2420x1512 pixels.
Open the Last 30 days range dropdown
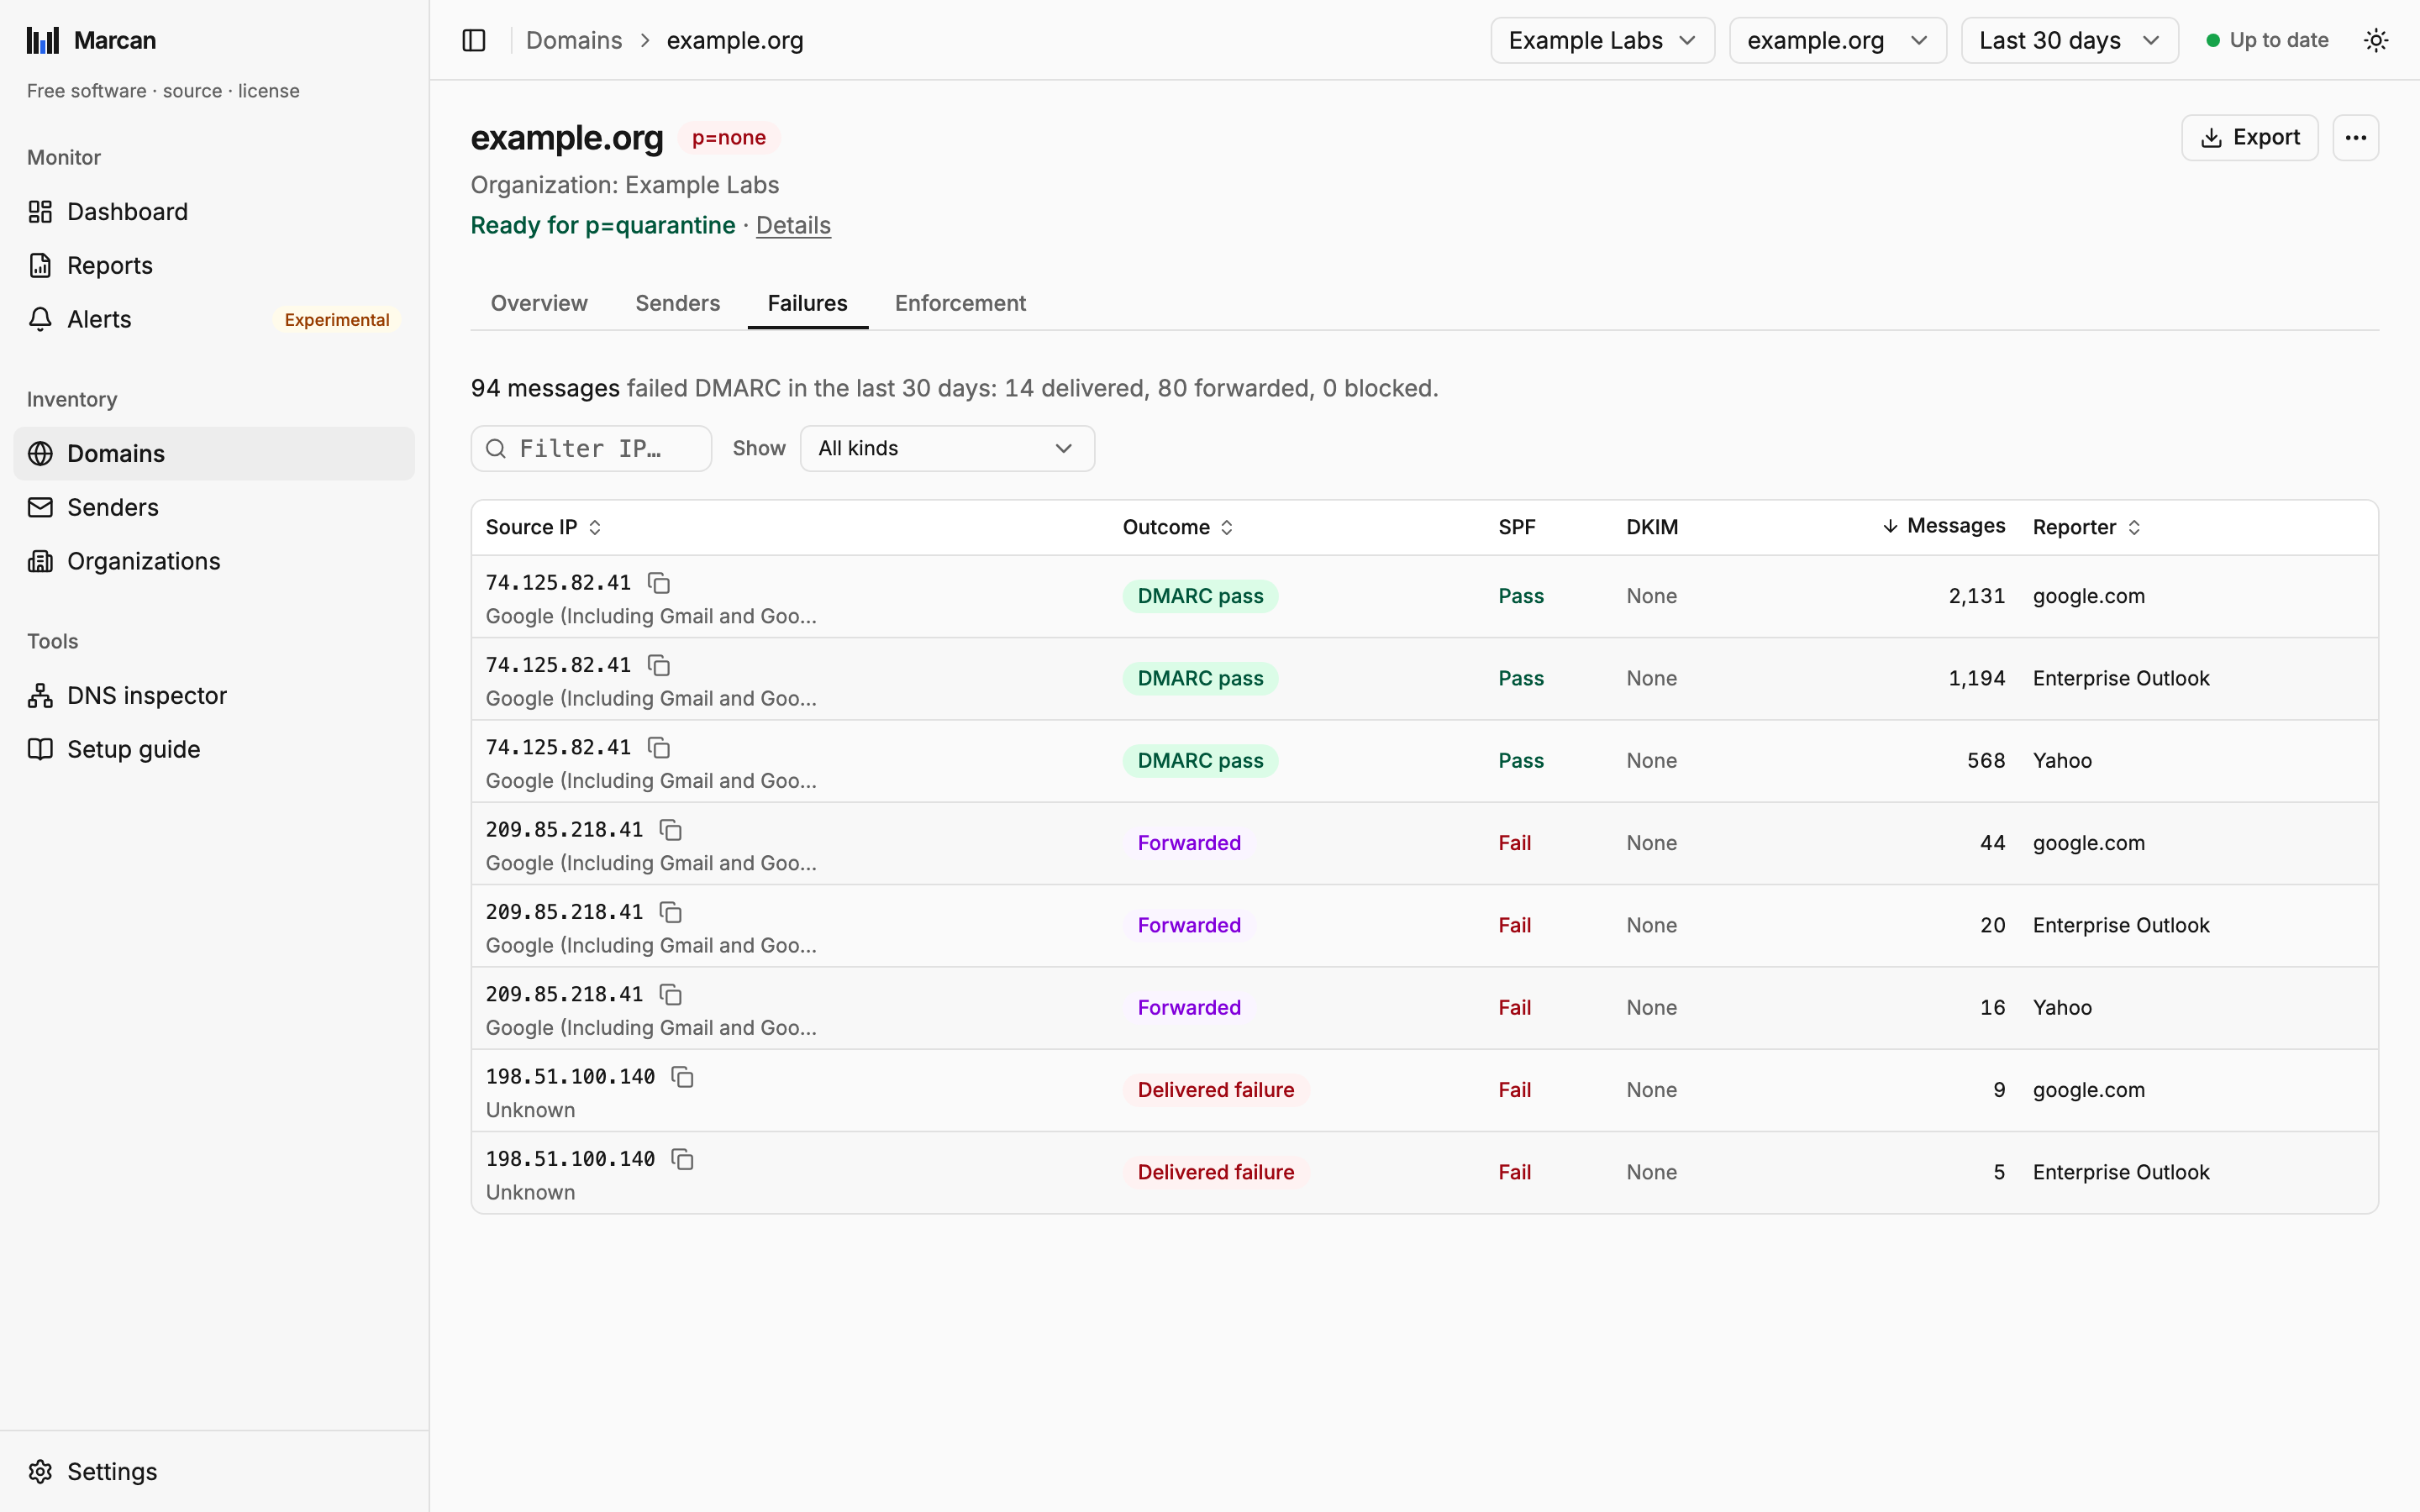[2069, 40]
